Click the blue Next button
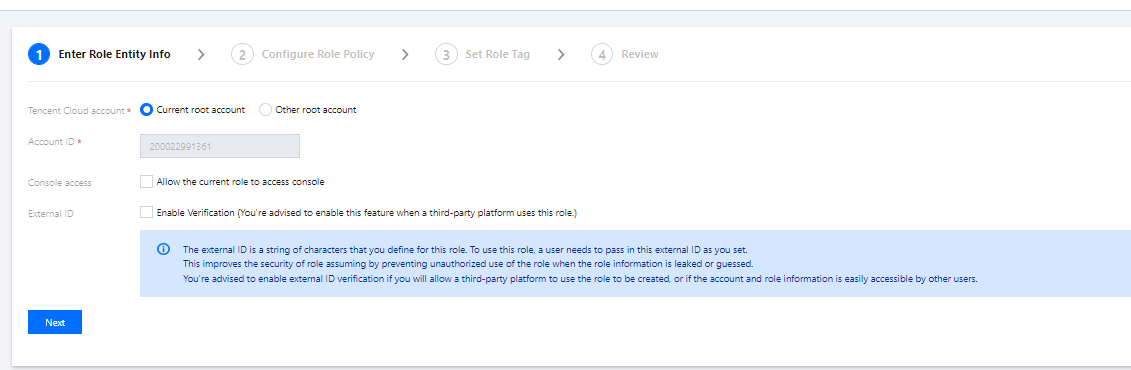The width and height of the screenshot is (1131, 370). point(55,322)
